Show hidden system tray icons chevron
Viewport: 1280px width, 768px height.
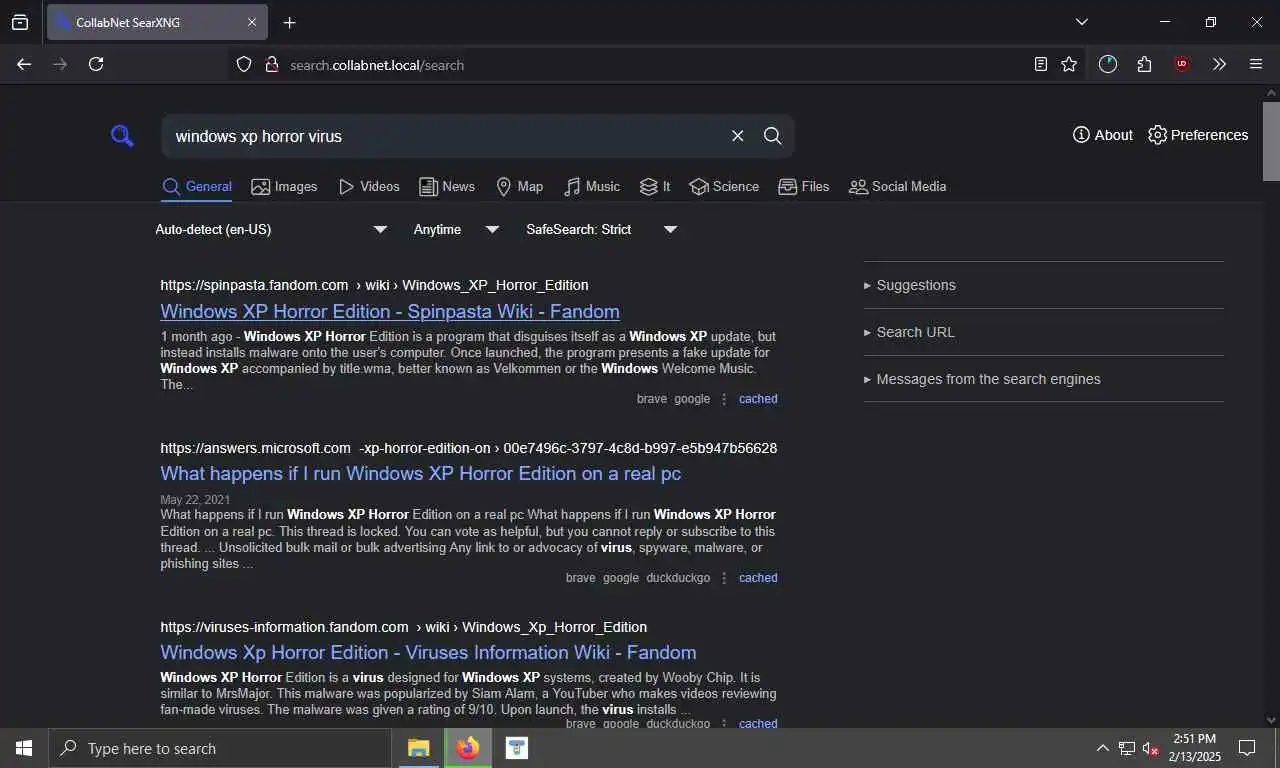pyautogui.click(x=1103, y=748)
